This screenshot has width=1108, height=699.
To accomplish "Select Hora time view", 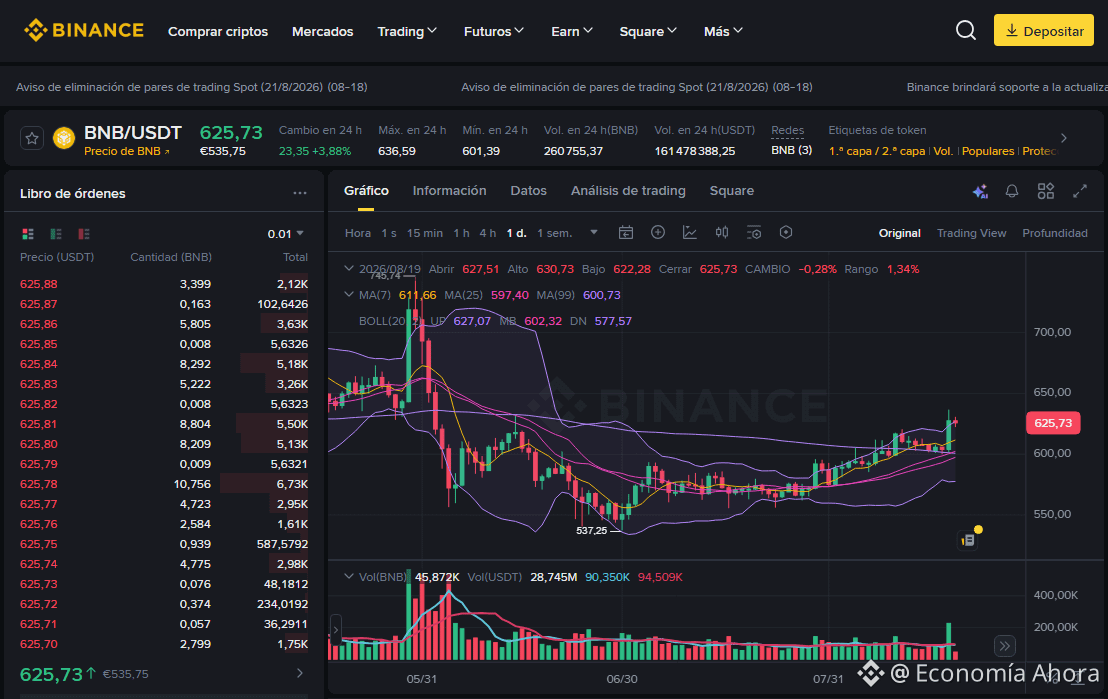I will 358,233.
